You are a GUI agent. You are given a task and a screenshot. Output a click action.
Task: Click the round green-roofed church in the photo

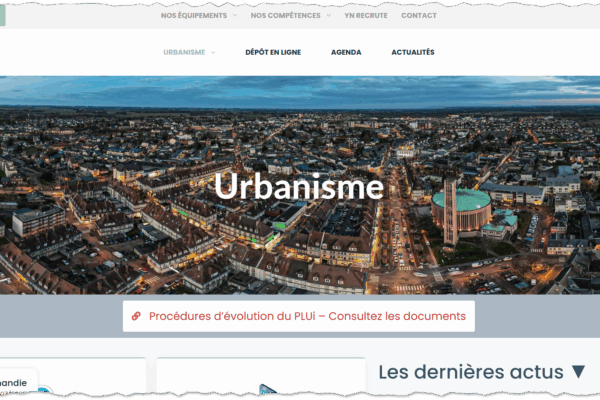[461, 205]
